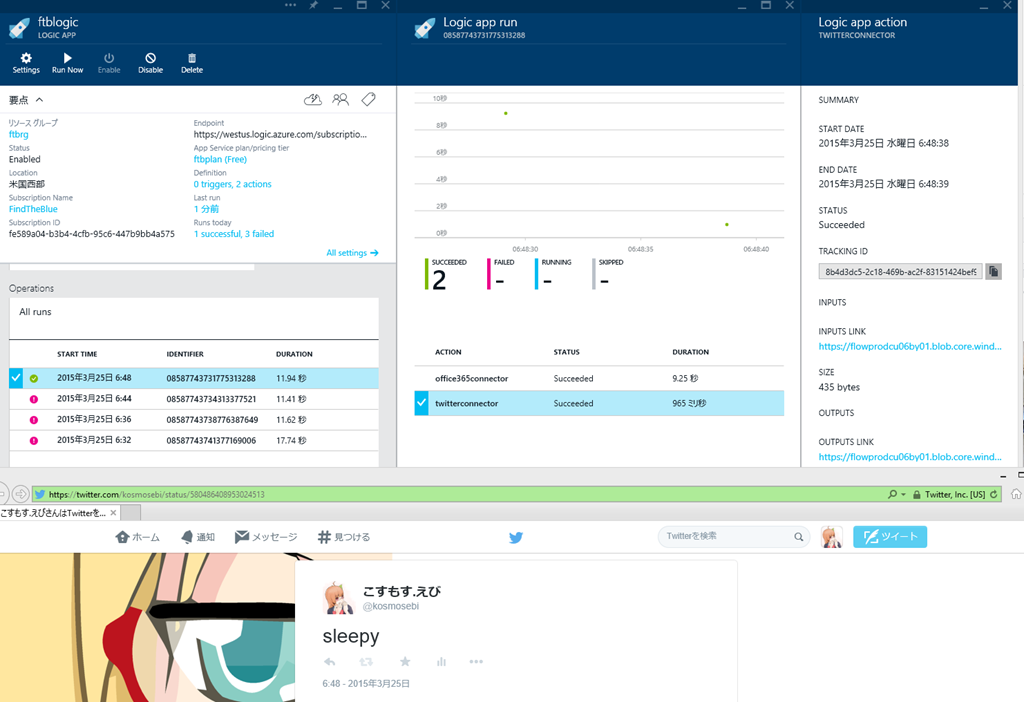
Task: Click the Twitter bird logo in navbar
Action: [516, 537]
